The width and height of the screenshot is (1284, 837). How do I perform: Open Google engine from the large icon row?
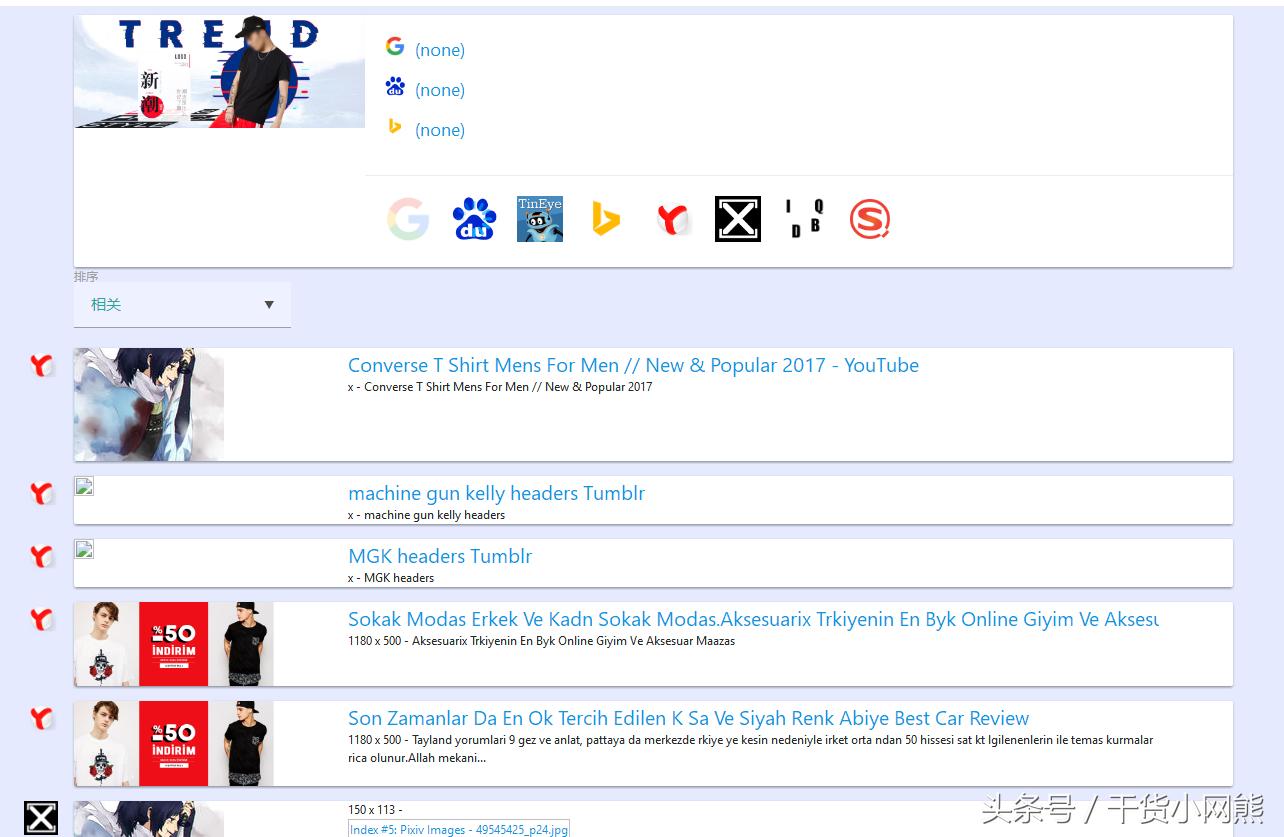pos(408,219)
